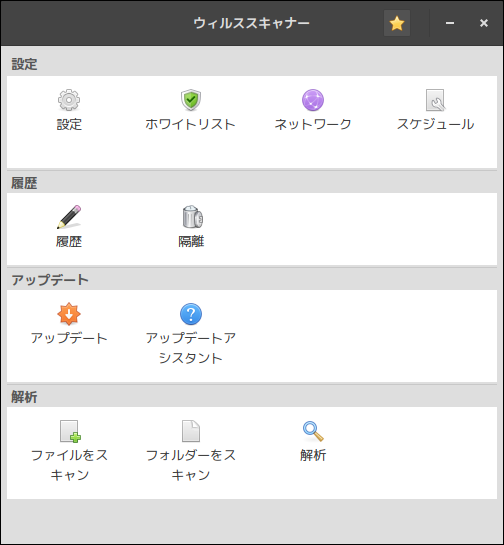The width and height of the screenshot is (504, 545).
Task: Click the アップデートアシスタント text label
Action: 191,348
